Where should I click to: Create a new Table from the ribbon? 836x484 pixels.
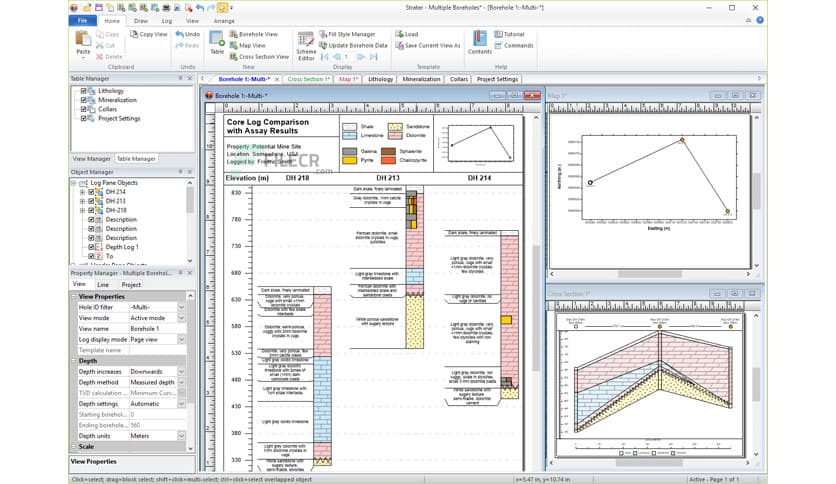point(217,42)
